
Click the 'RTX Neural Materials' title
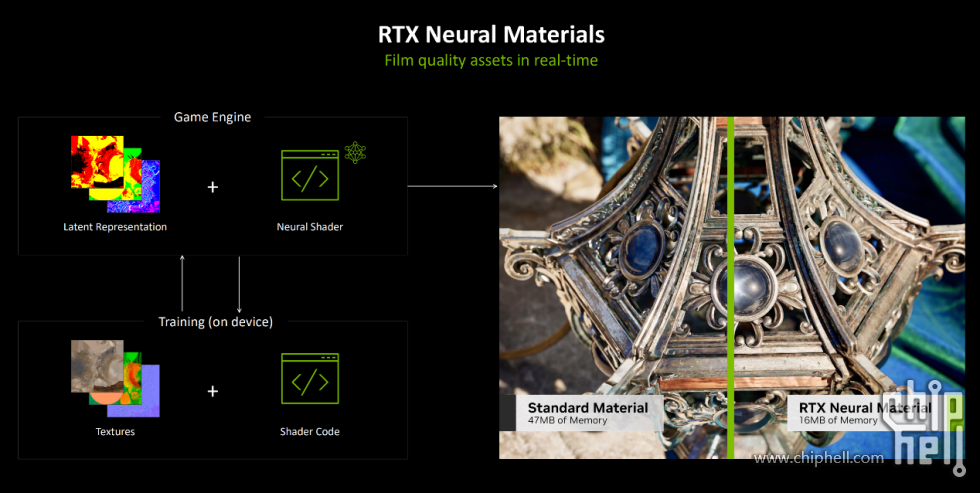491,34
